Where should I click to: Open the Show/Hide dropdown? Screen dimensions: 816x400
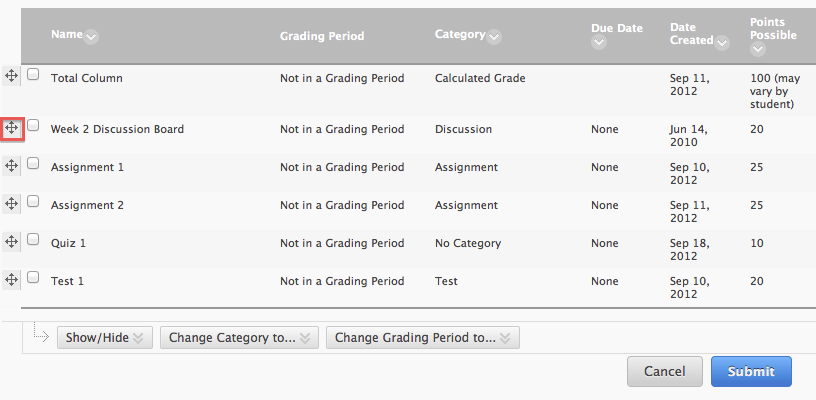[105, 338]
